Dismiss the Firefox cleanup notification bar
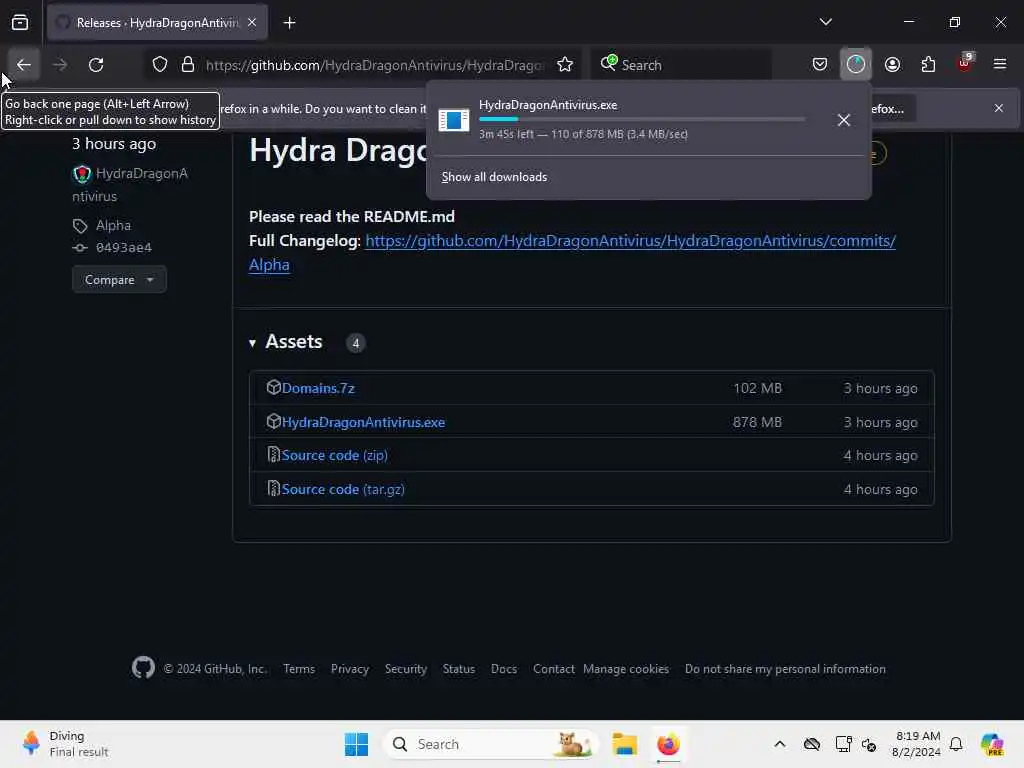 click(999, 108)
